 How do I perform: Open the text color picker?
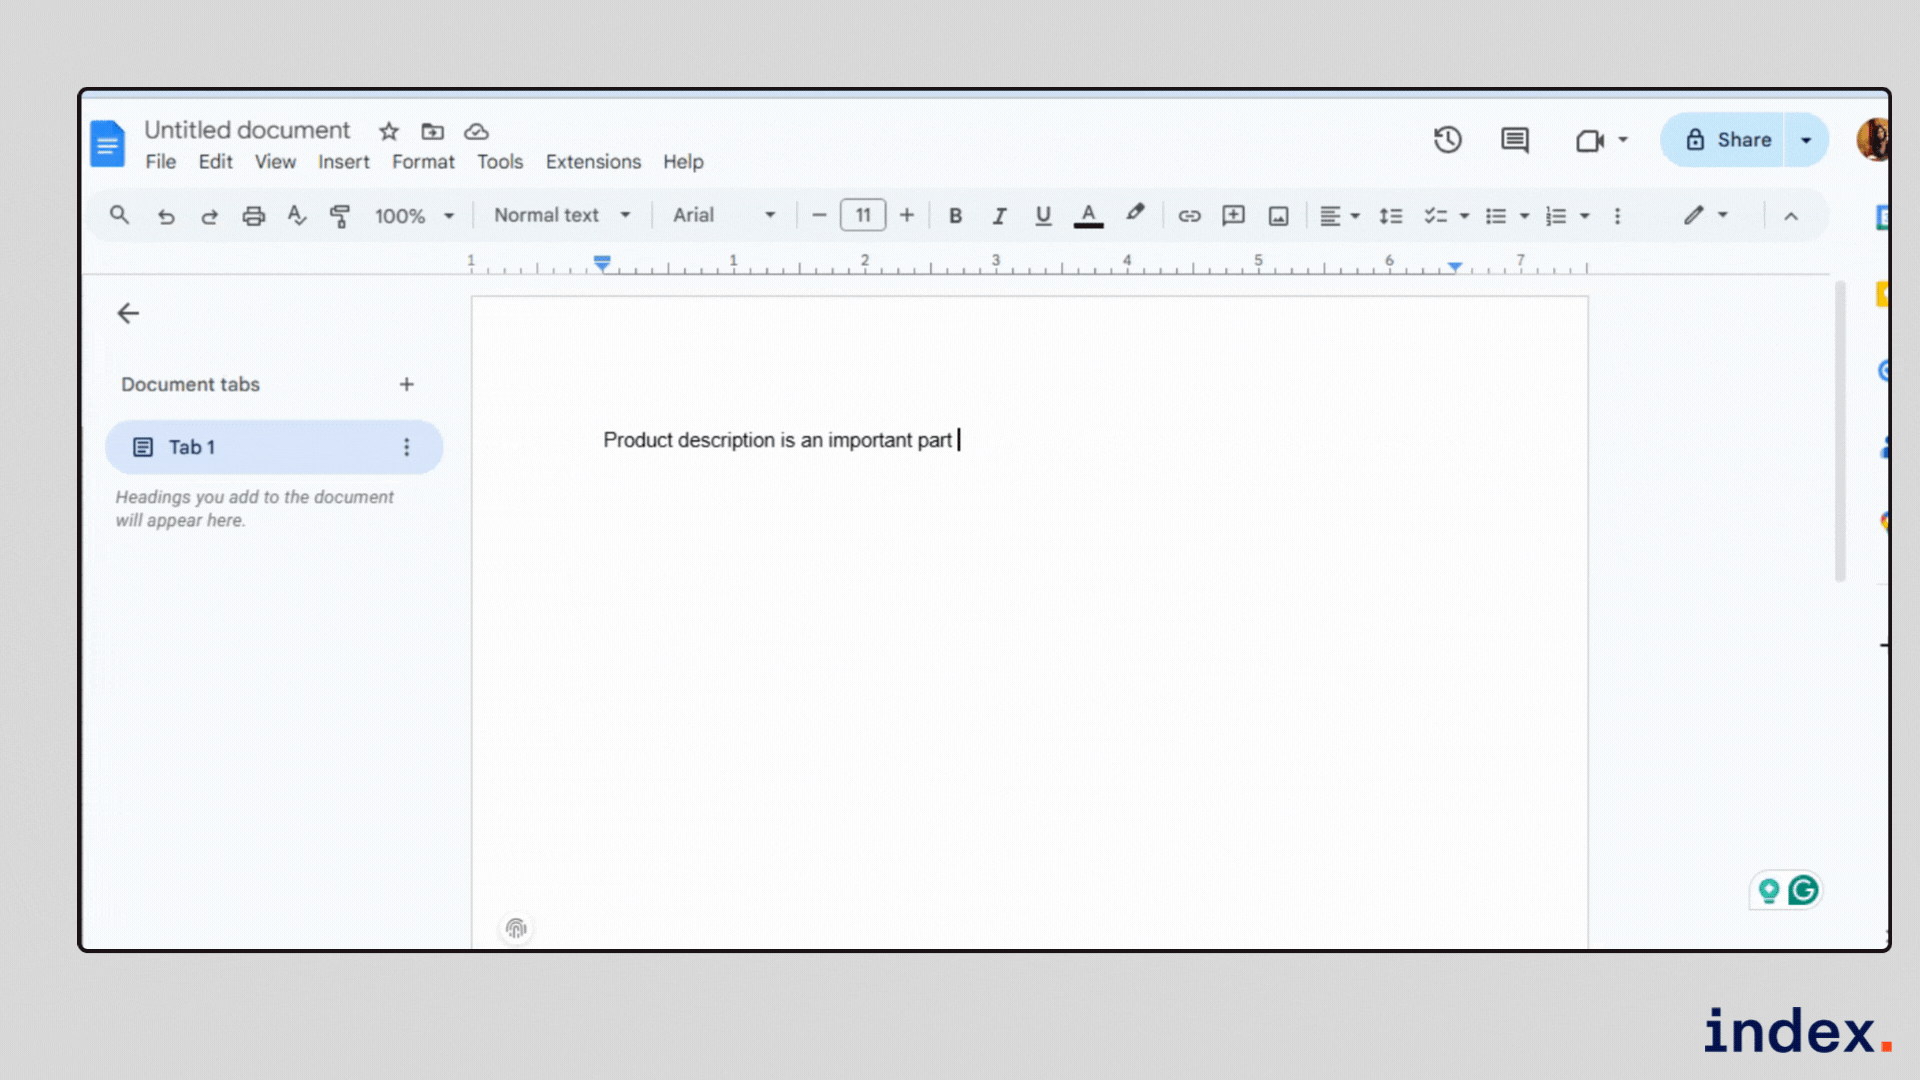(1088, 216)
